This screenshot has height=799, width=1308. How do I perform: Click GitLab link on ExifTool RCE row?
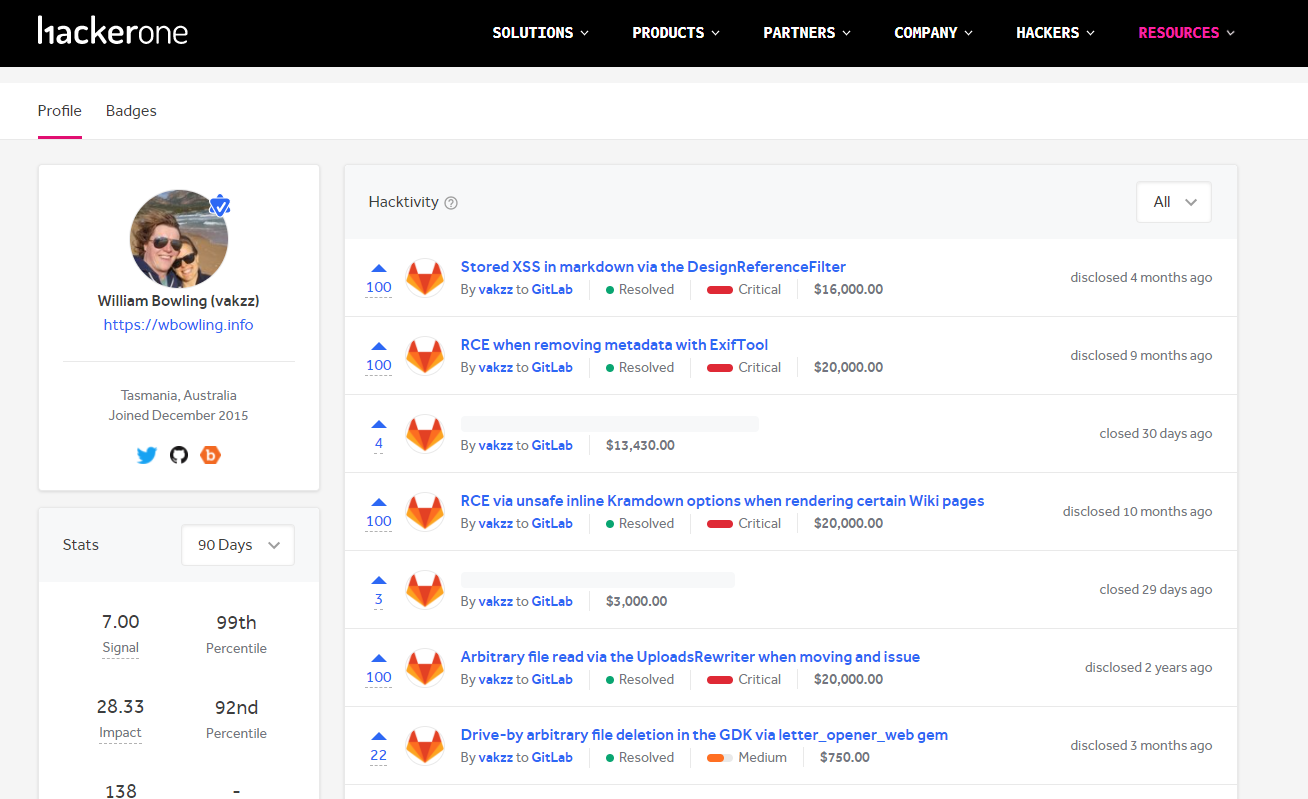552,368
